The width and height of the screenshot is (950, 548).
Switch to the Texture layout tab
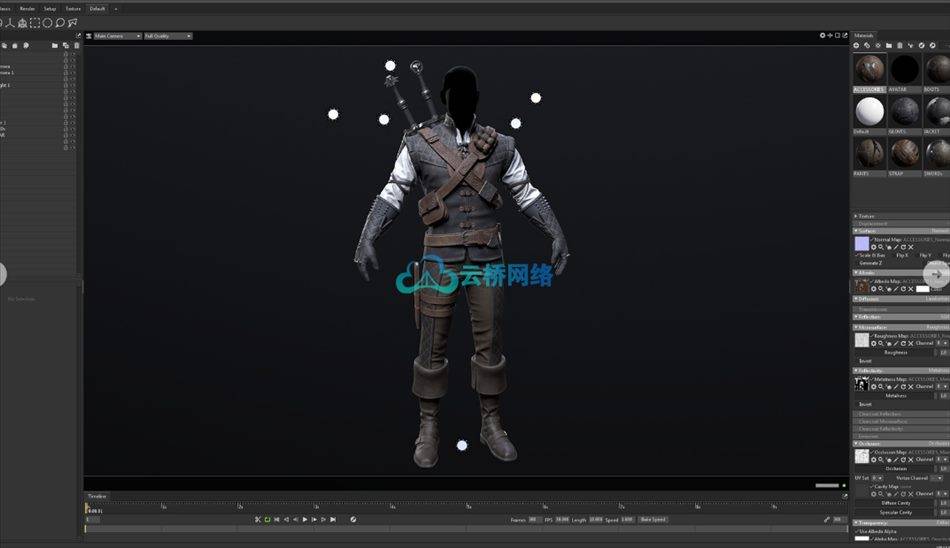[73, 8]
